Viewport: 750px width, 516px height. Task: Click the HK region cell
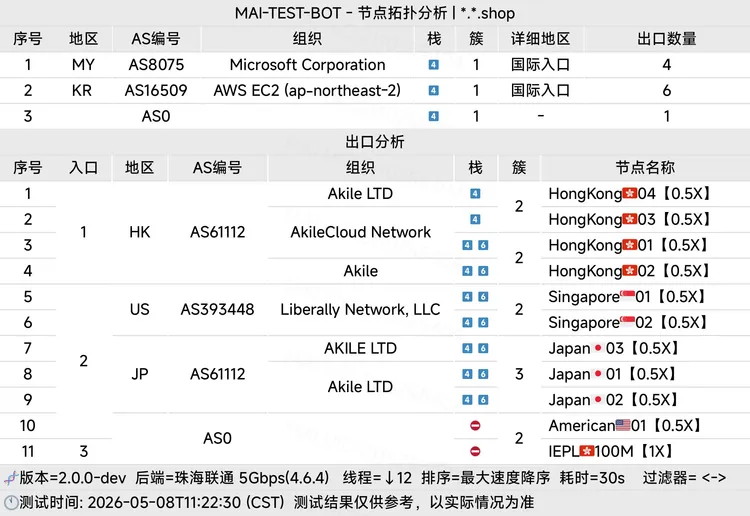140,232
